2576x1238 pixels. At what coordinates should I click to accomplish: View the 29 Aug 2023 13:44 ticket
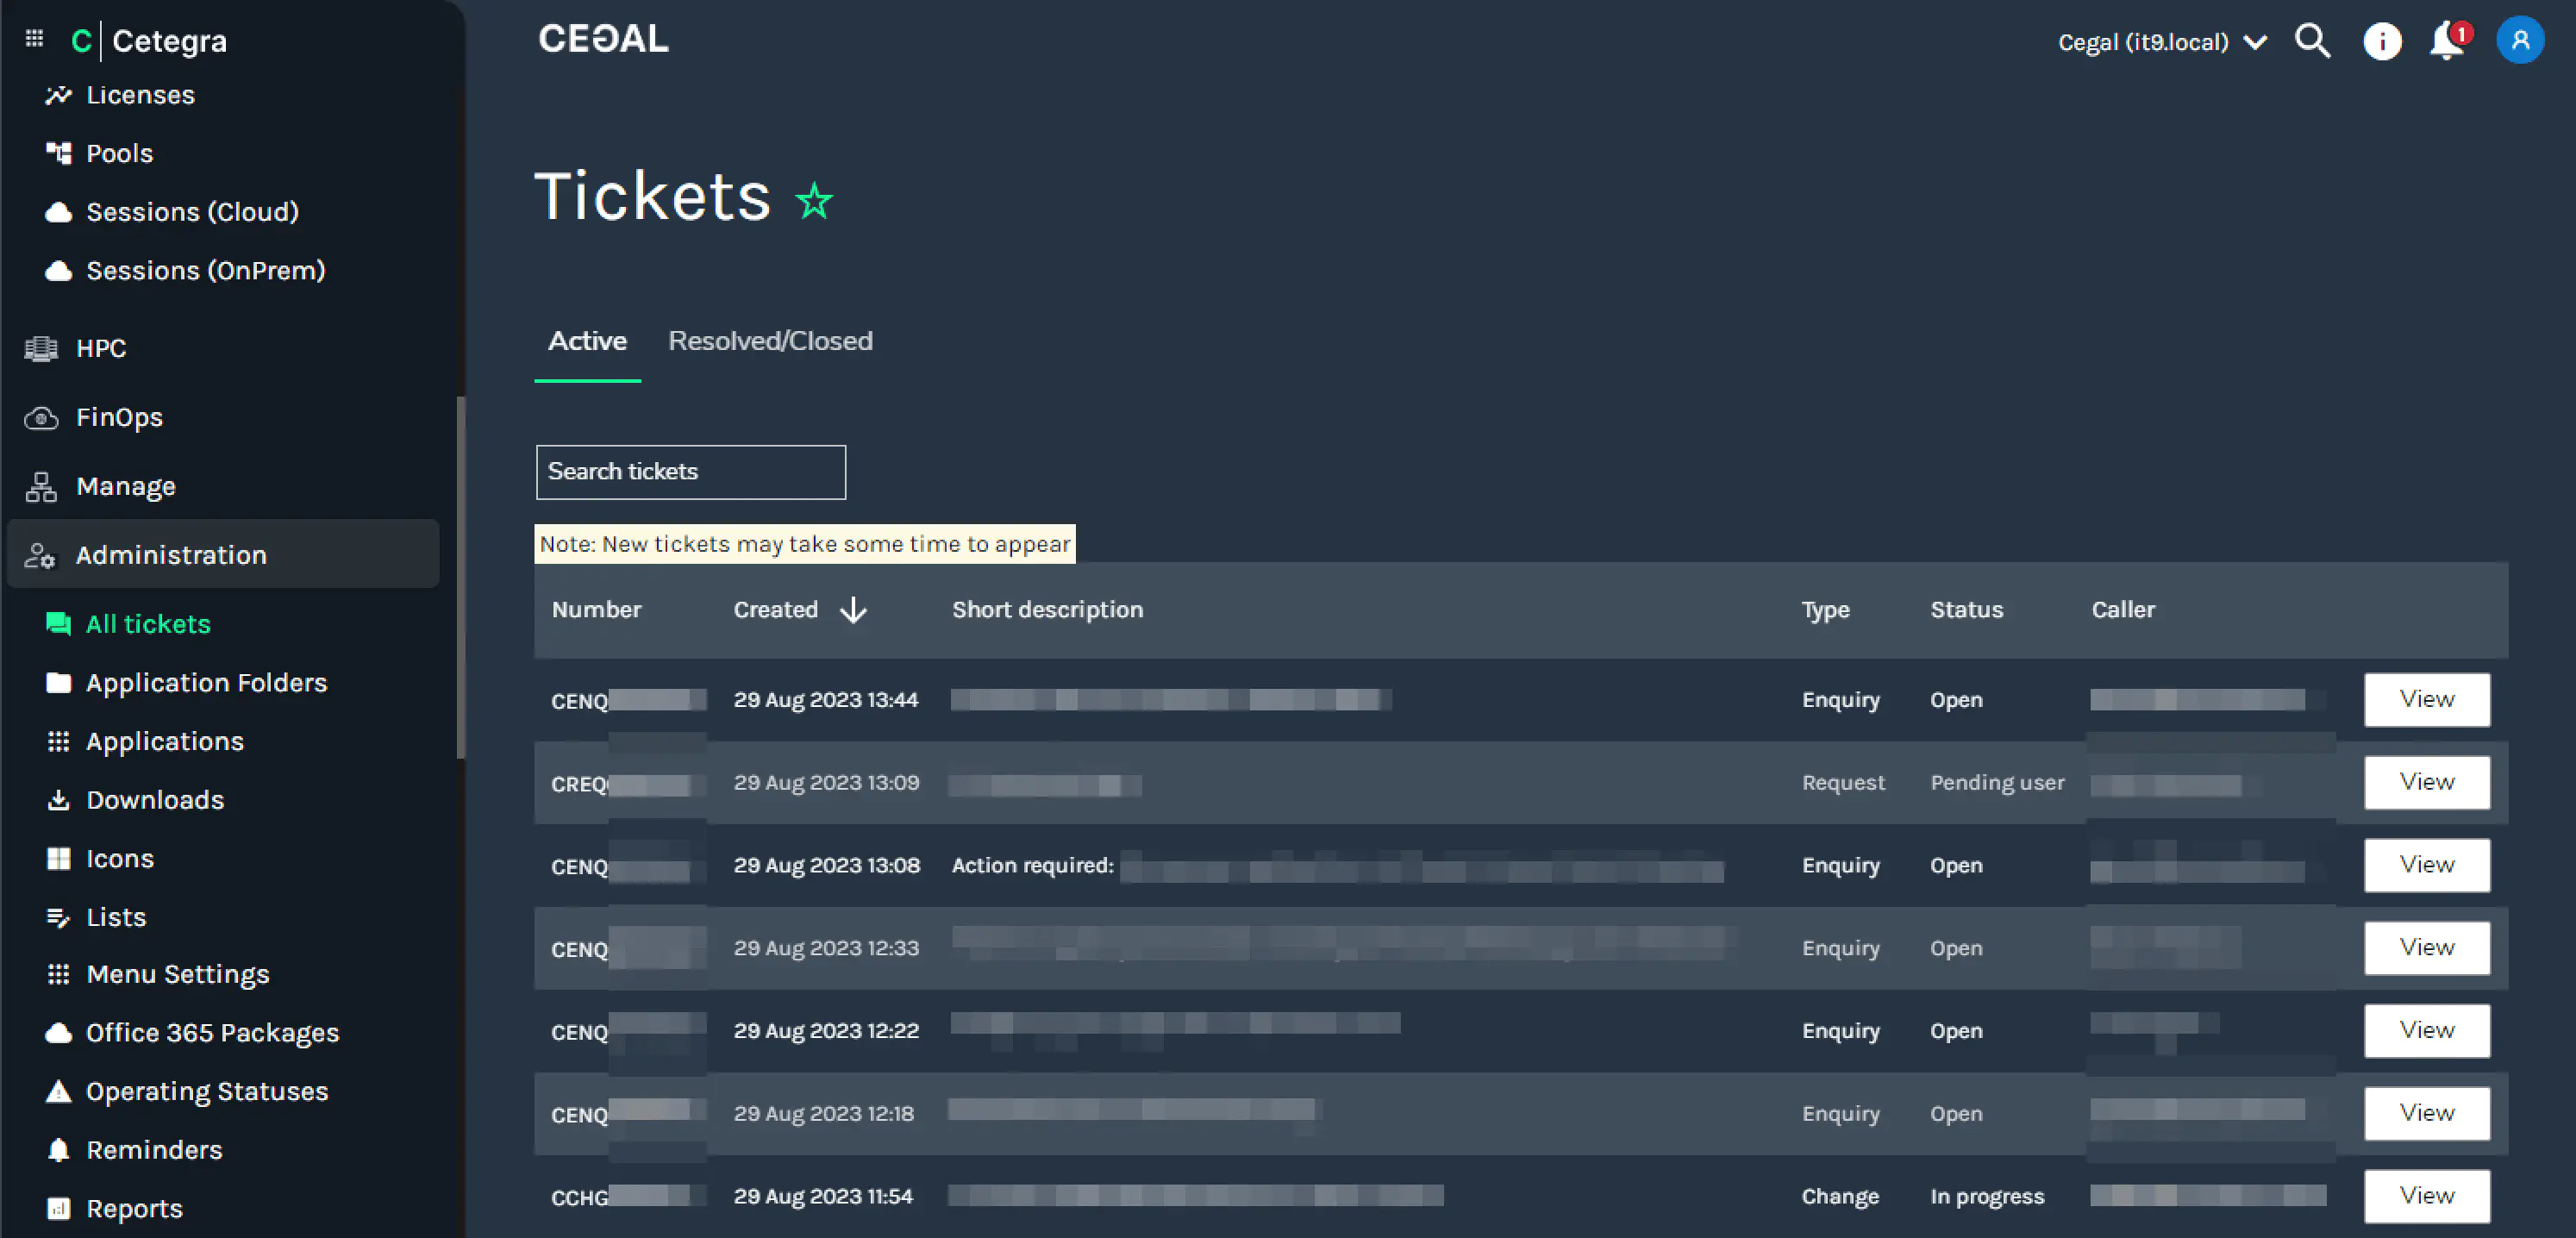tap(2426, 699)
